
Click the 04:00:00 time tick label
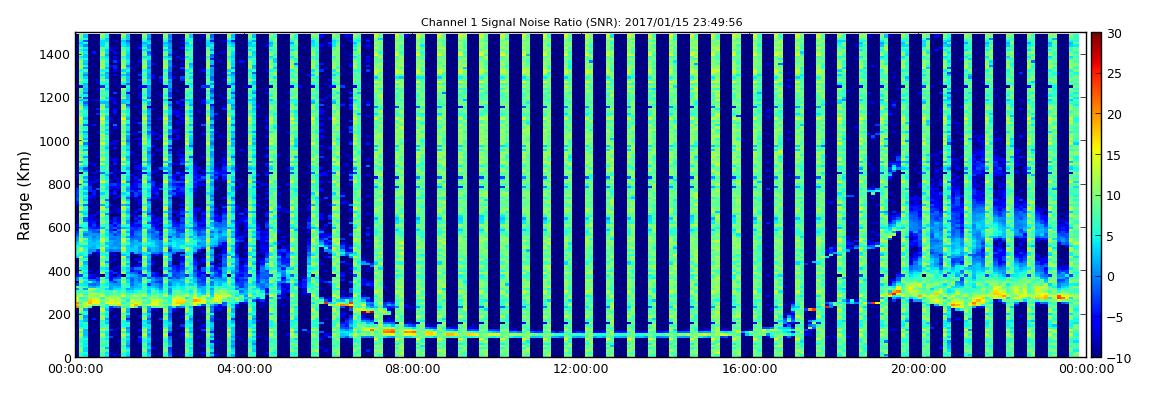point(243,370)
